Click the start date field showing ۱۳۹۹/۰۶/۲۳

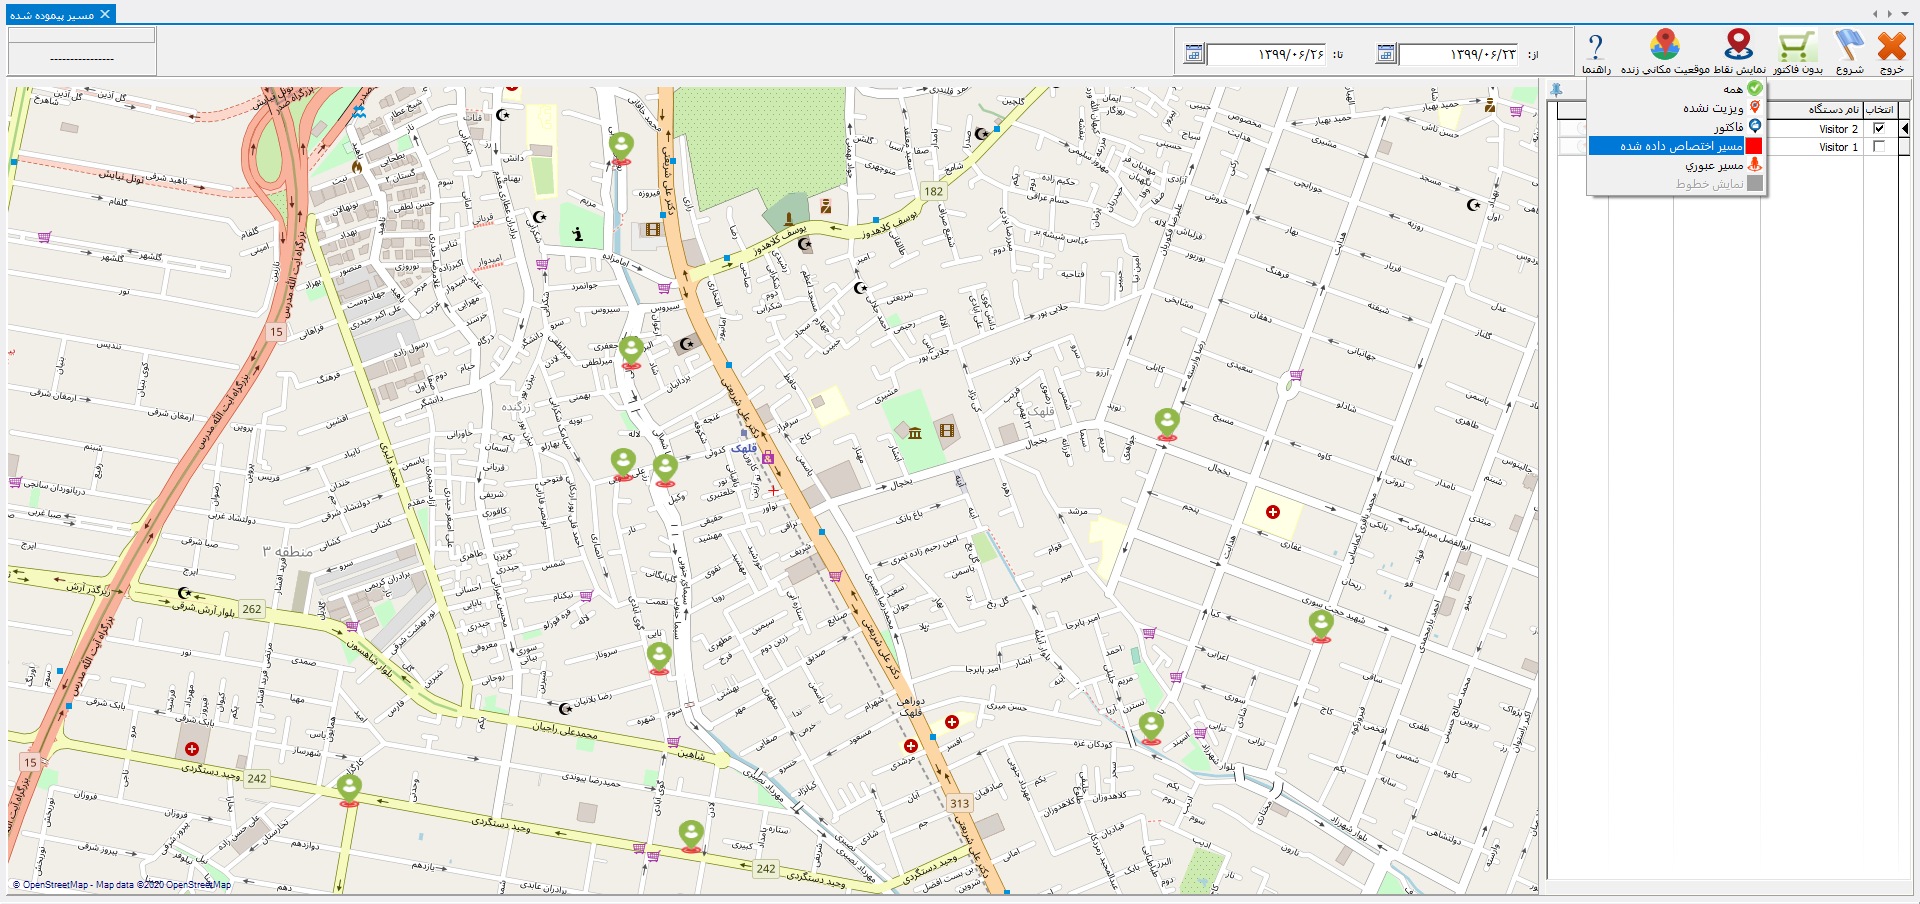(x=1458, y=54)
